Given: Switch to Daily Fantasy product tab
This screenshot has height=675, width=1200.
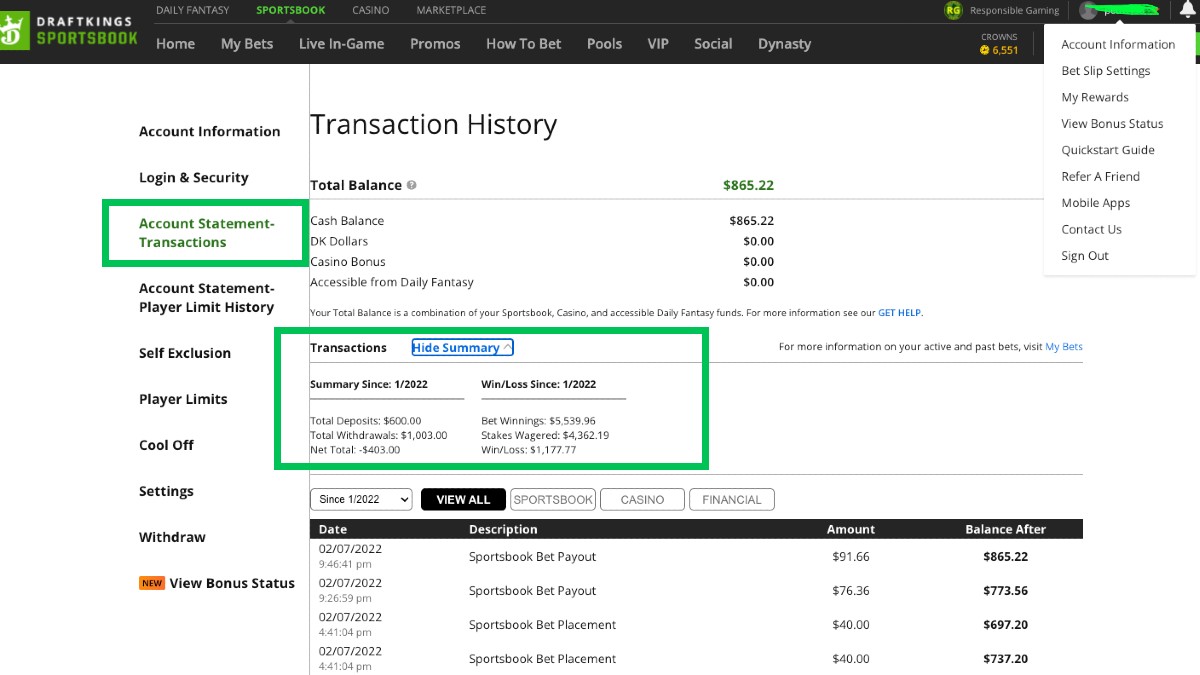Looking at the screenshot, I should tap(192, 10).
